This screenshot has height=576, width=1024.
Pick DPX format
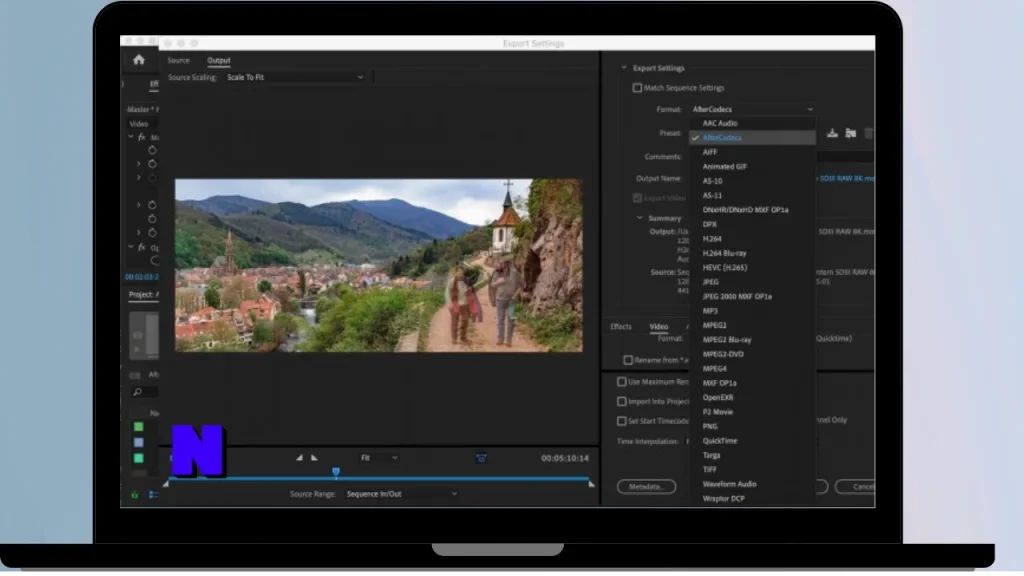752,224
